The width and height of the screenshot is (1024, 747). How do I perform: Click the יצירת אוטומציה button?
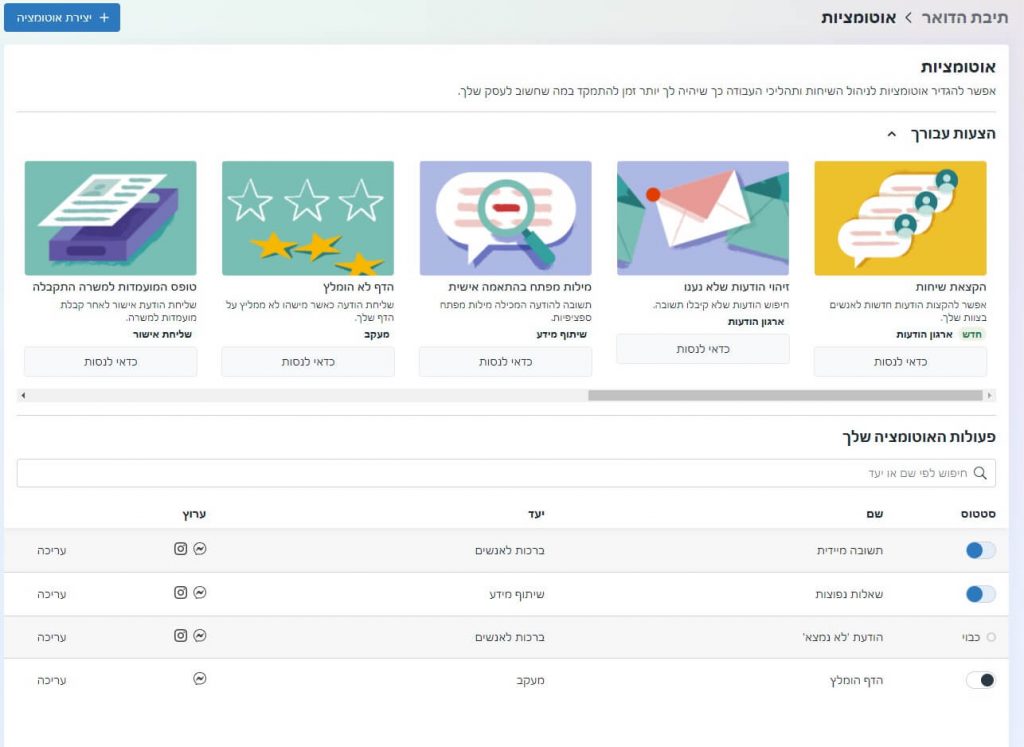(x=61, y=17)
